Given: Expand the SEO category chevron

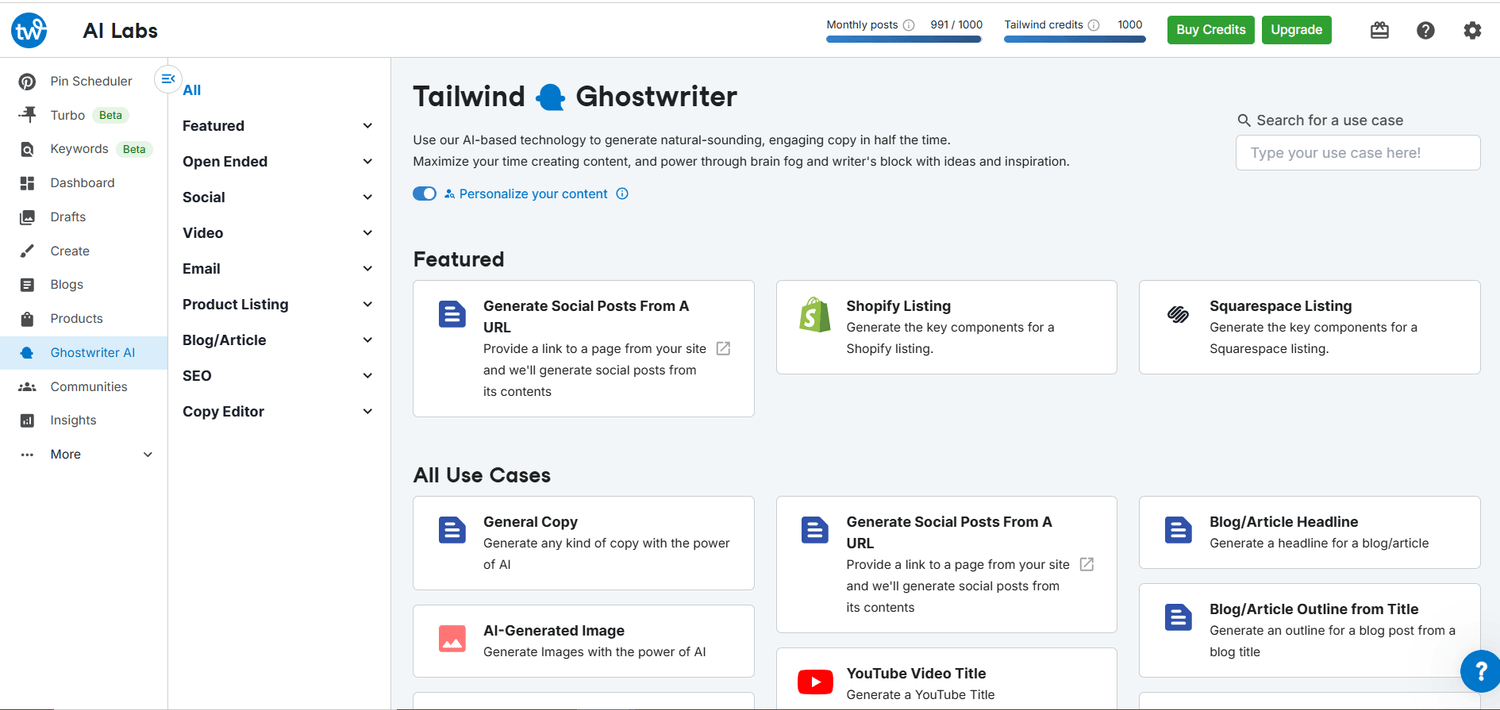Looking at the screenshot, I should pos(368,376).
